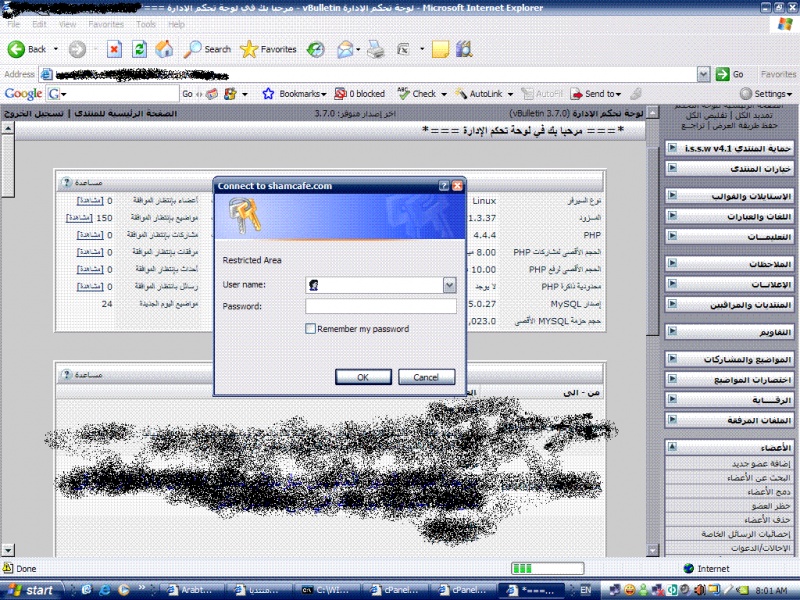Click the Password input field

(x=380, y=306)
